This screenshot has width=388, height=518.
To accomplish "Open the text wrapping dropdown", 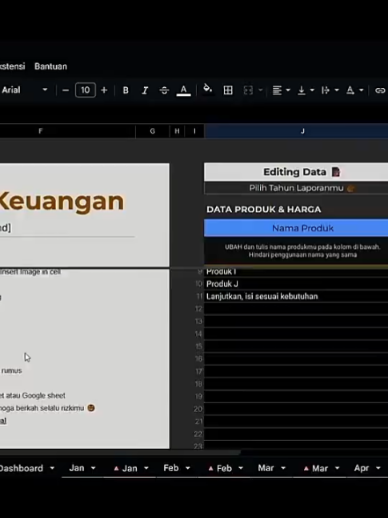I will tap(330, 90).
